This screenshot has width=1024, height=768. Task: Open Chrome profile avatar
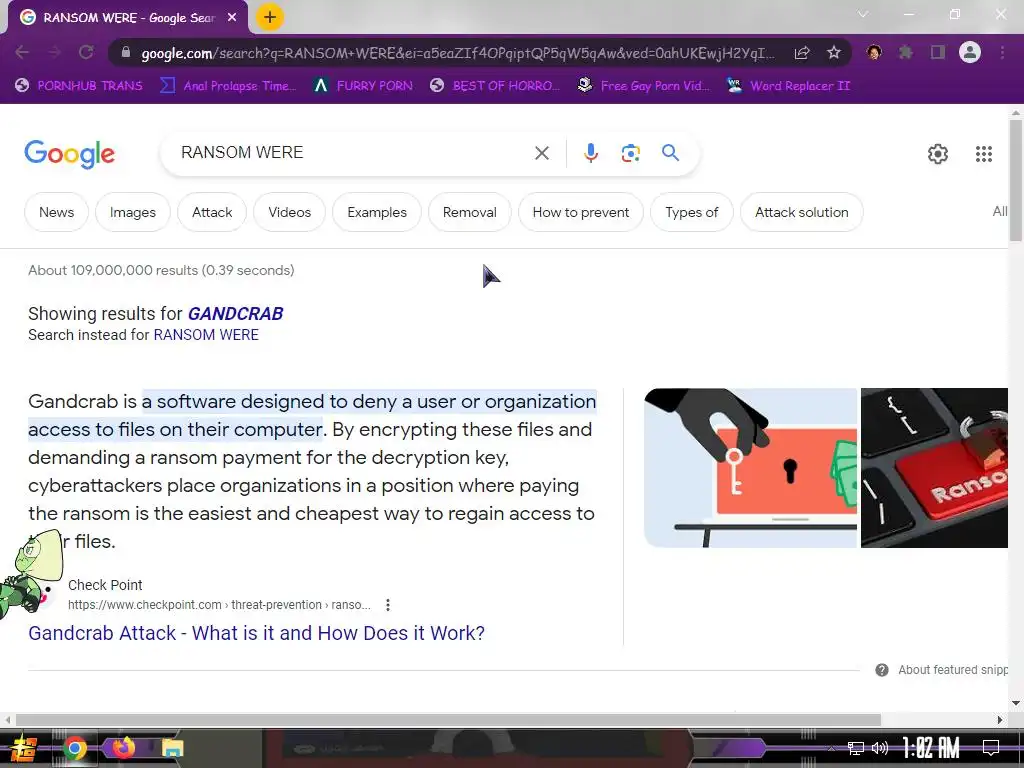click(970, 52)
